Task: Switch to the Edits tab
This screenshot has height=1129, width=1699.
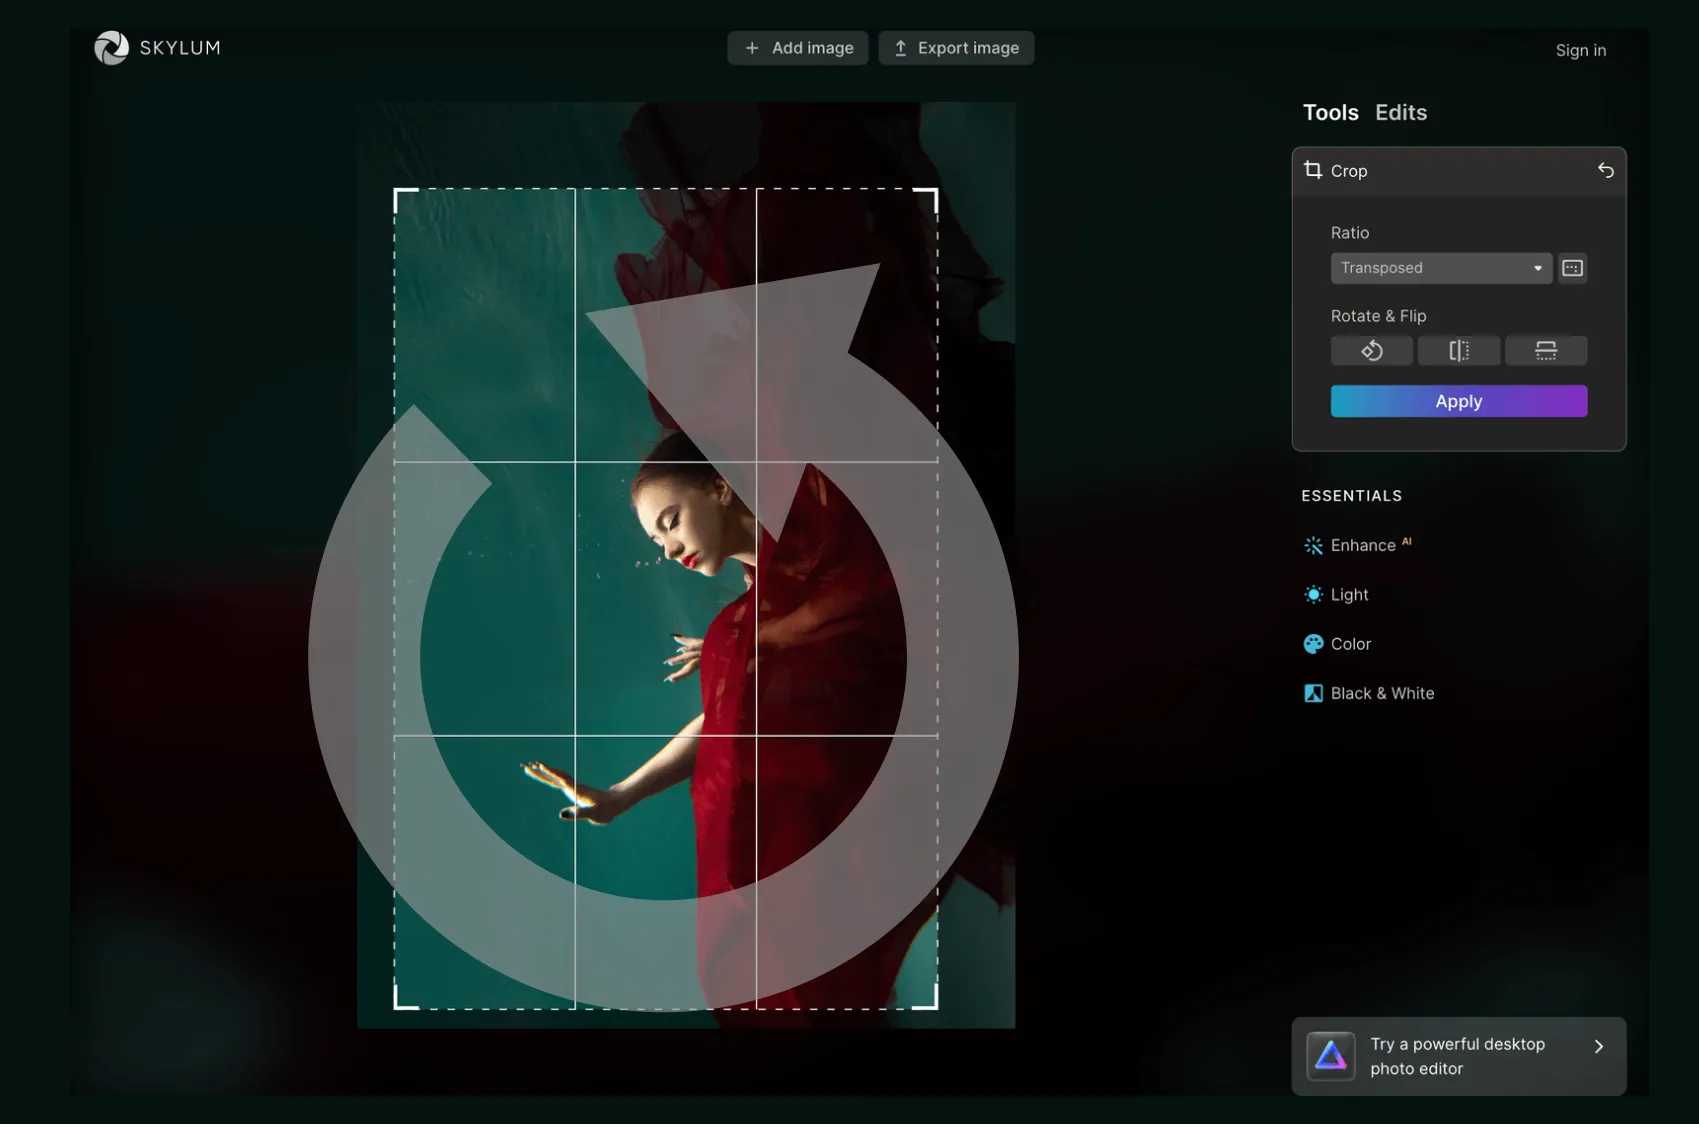Action: (x=1400, y=112)
